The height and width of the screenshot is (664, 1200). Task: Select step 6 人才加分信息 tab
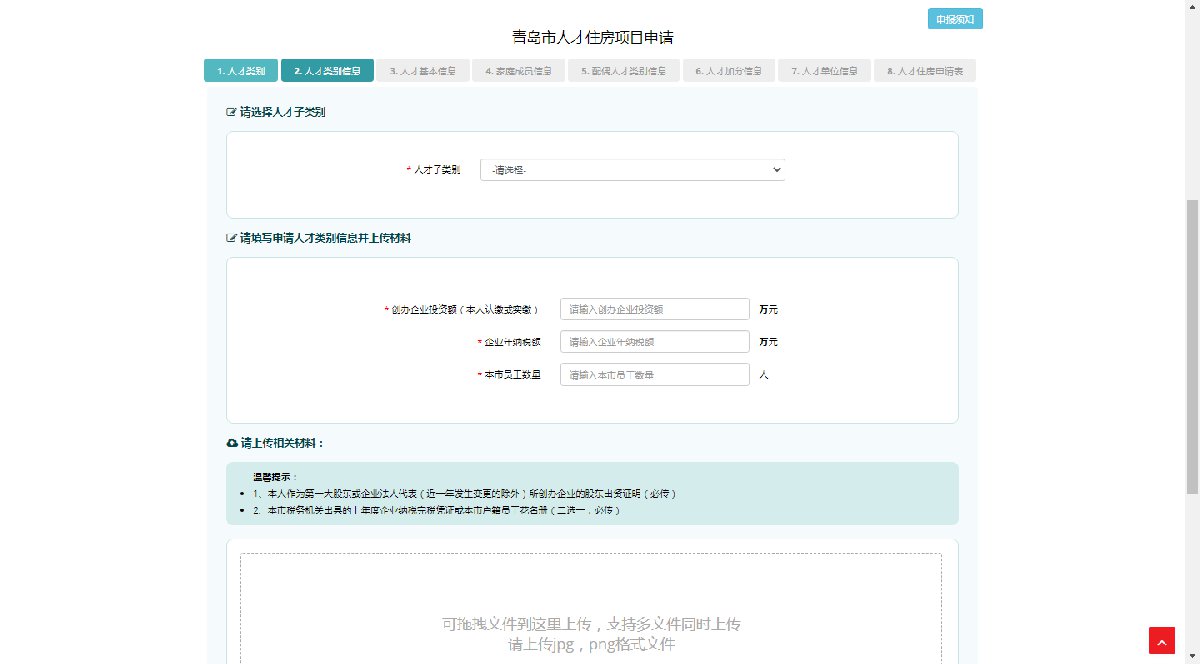(x=729, y=71)
